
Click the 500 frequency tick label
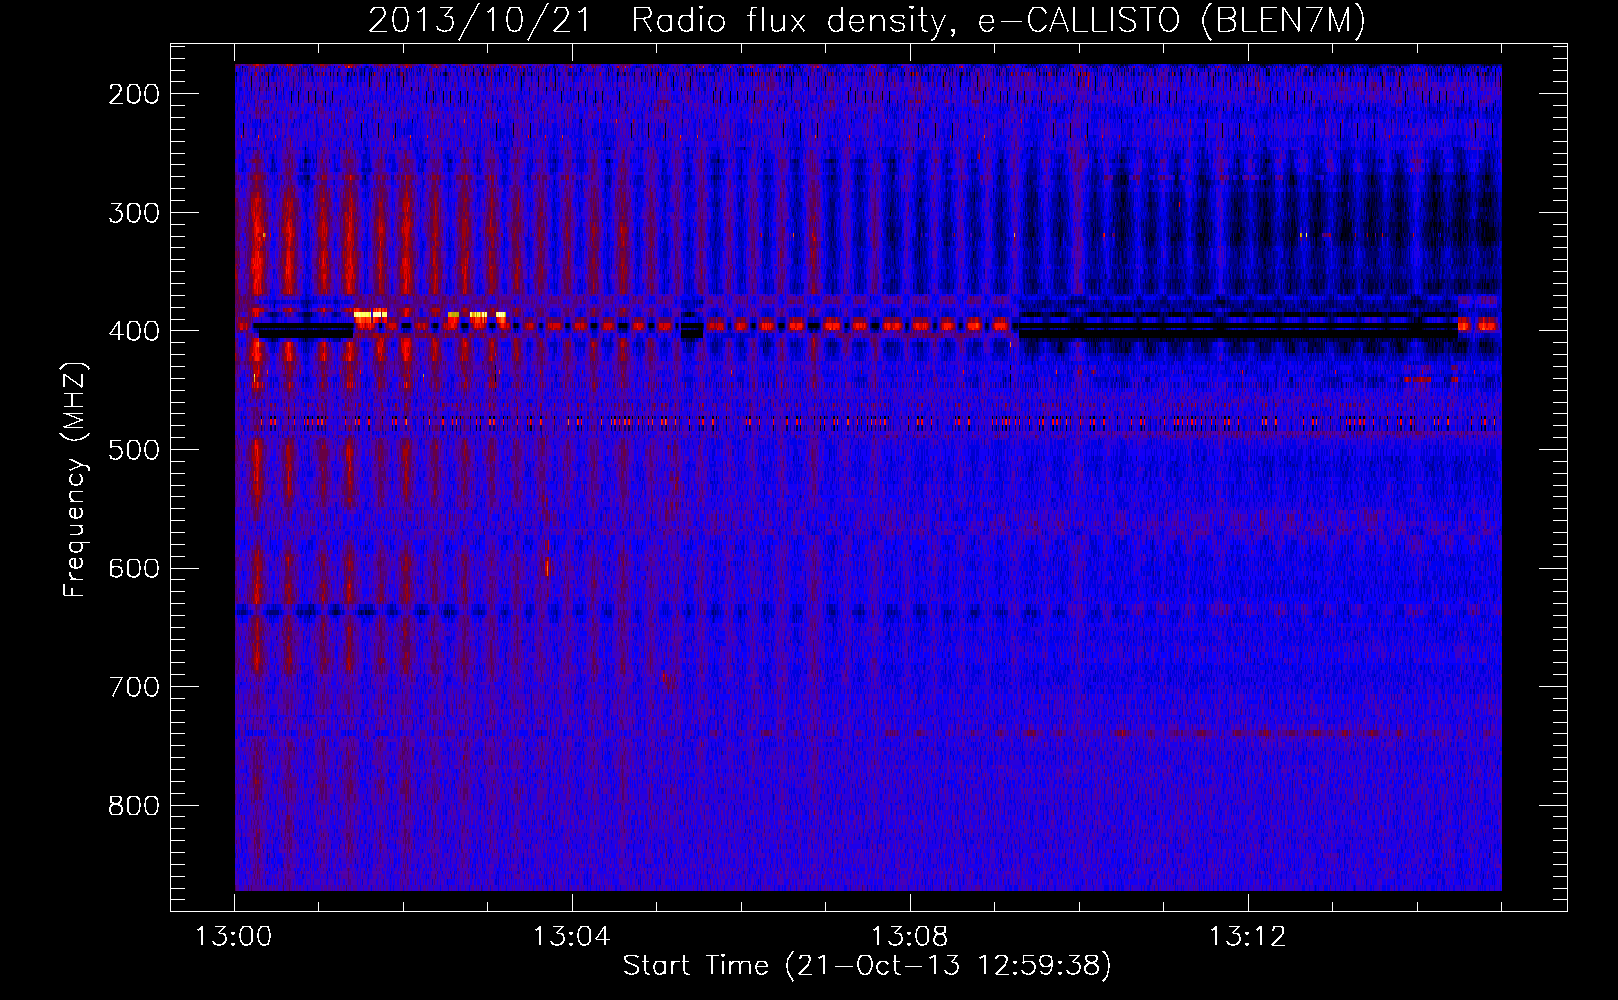click(134, 449)
